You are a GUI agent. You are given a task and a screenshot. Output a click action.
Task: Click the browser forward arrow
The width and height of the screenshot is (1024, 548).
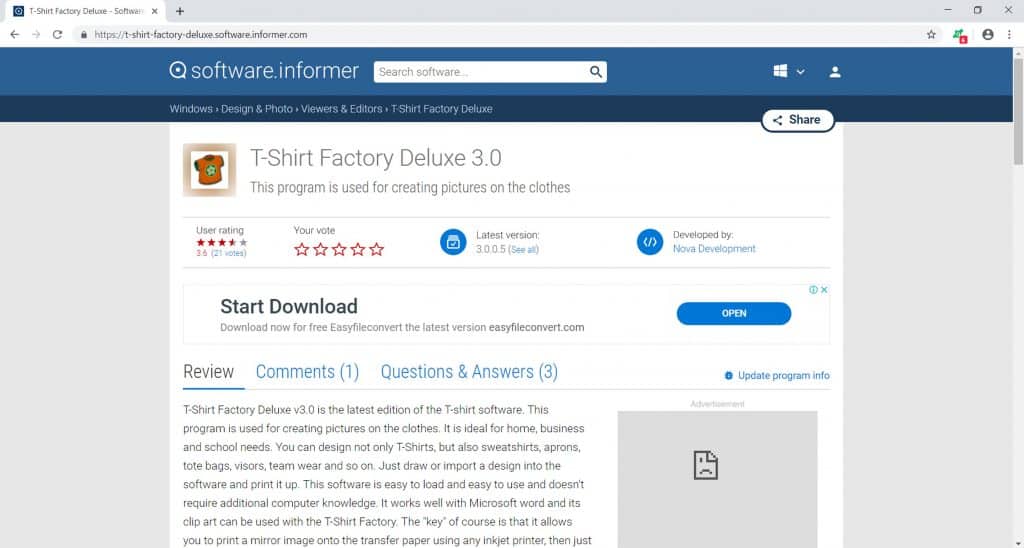[x=36, y=35]
